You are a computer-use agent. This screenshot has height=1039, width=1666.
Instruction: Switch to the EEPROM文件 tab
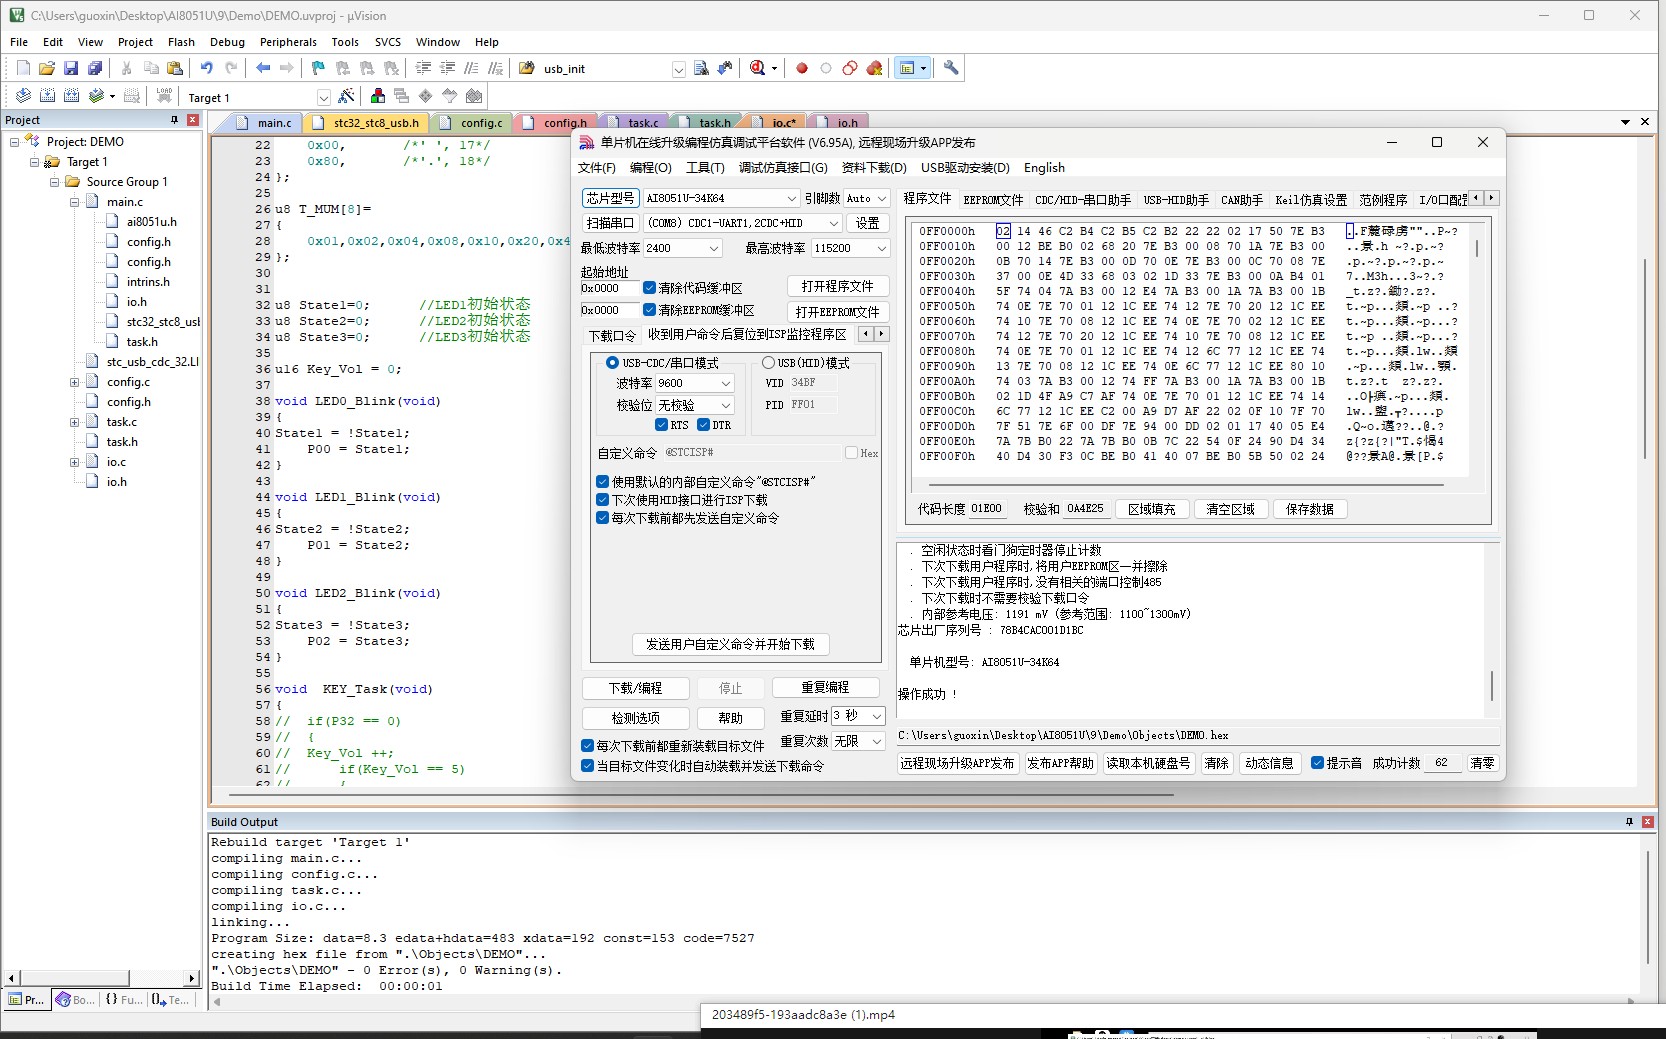[x=993, y=200]
